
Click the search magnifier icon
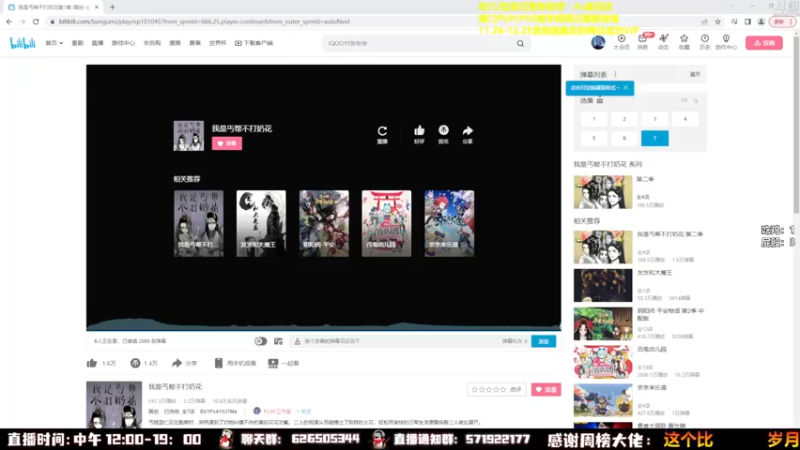[520, 43]
